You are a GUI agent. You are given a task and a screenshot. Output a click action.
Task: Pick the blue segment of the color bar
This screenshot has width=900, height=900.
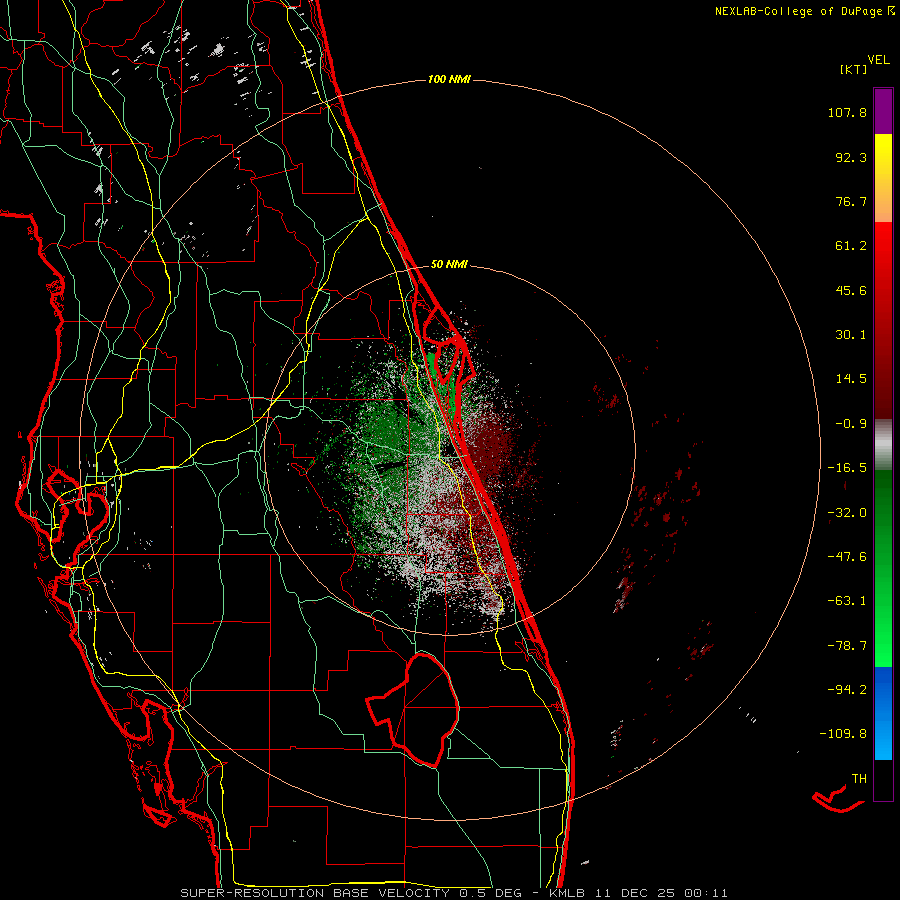883,713
